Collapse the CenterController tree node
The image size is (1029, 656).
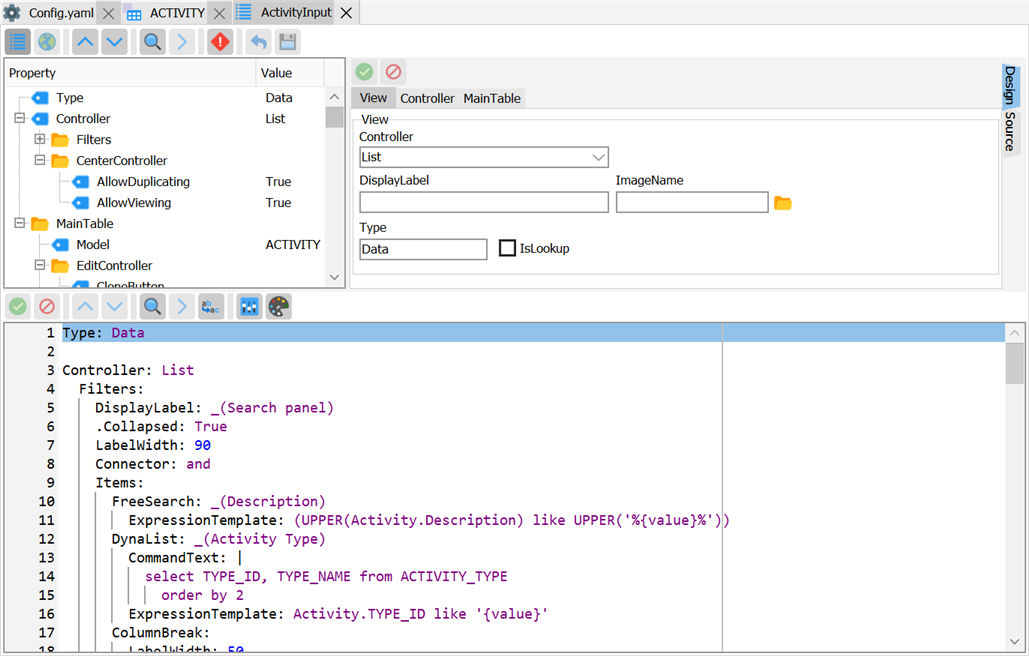[x=40, y=160]
